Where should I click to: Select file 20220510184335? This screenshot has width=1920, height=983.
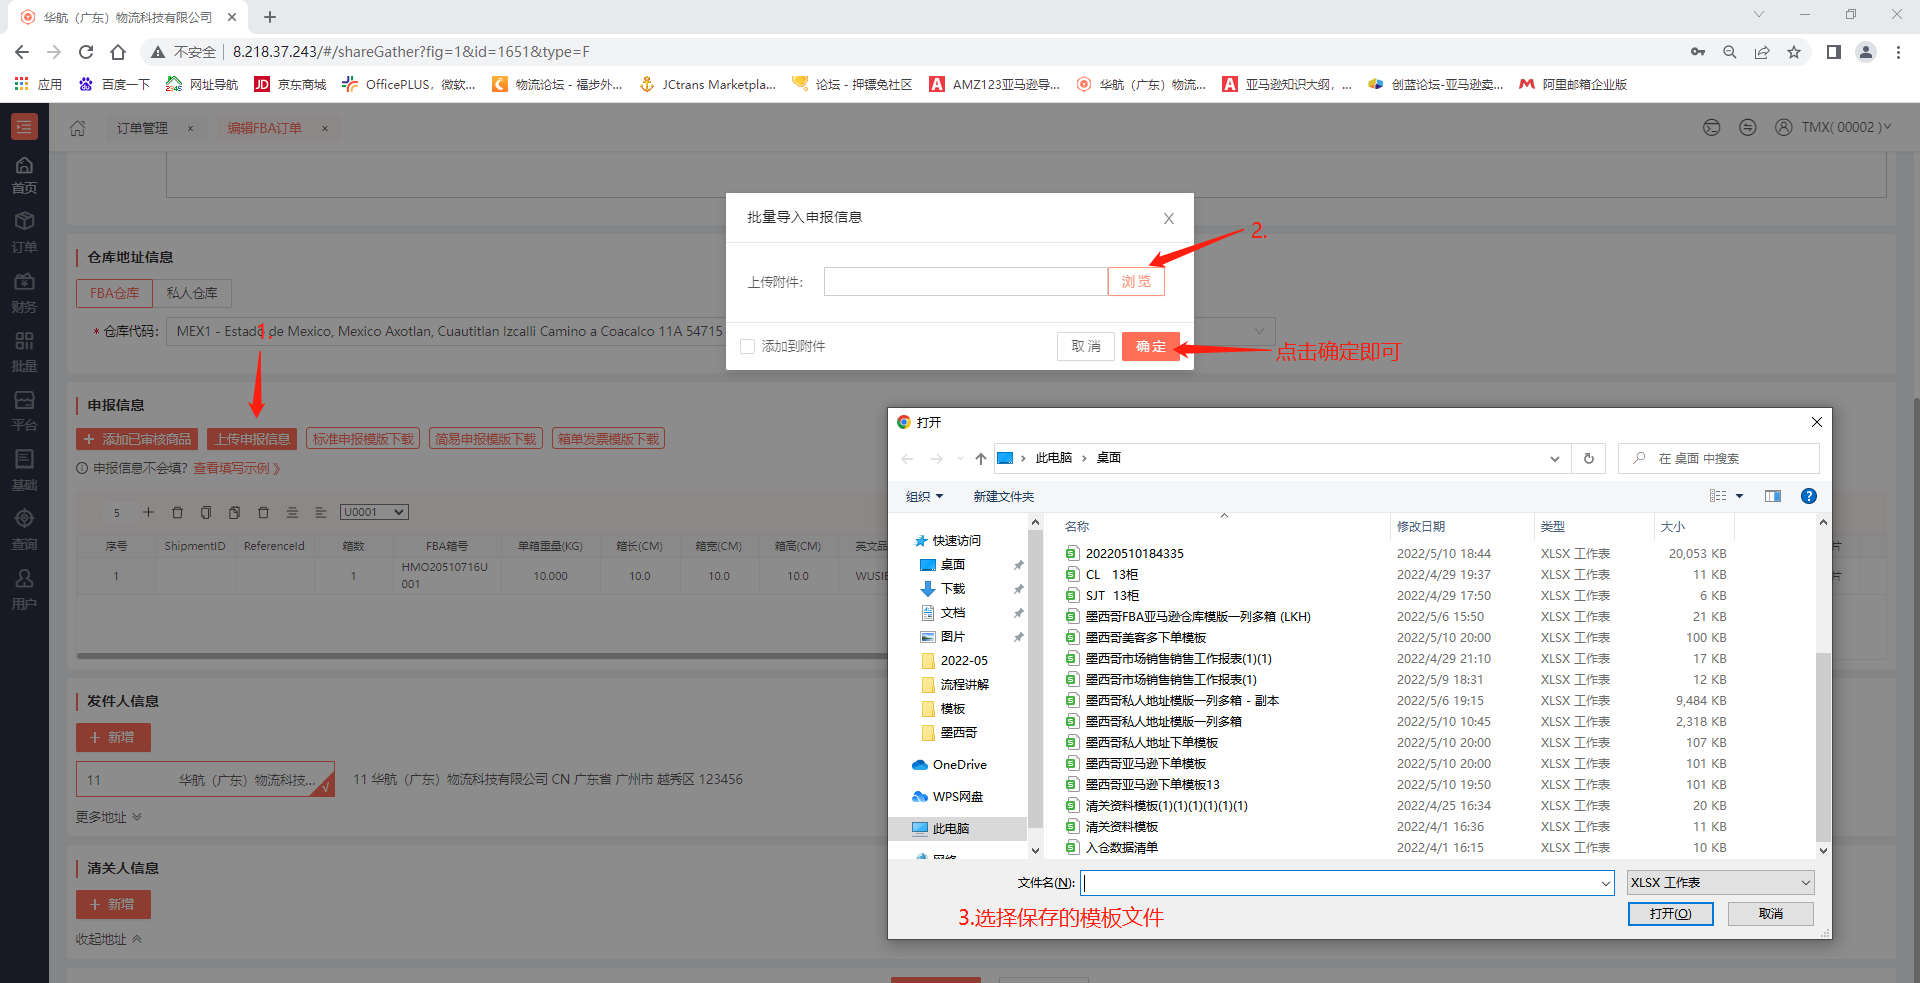point(1134,554)
